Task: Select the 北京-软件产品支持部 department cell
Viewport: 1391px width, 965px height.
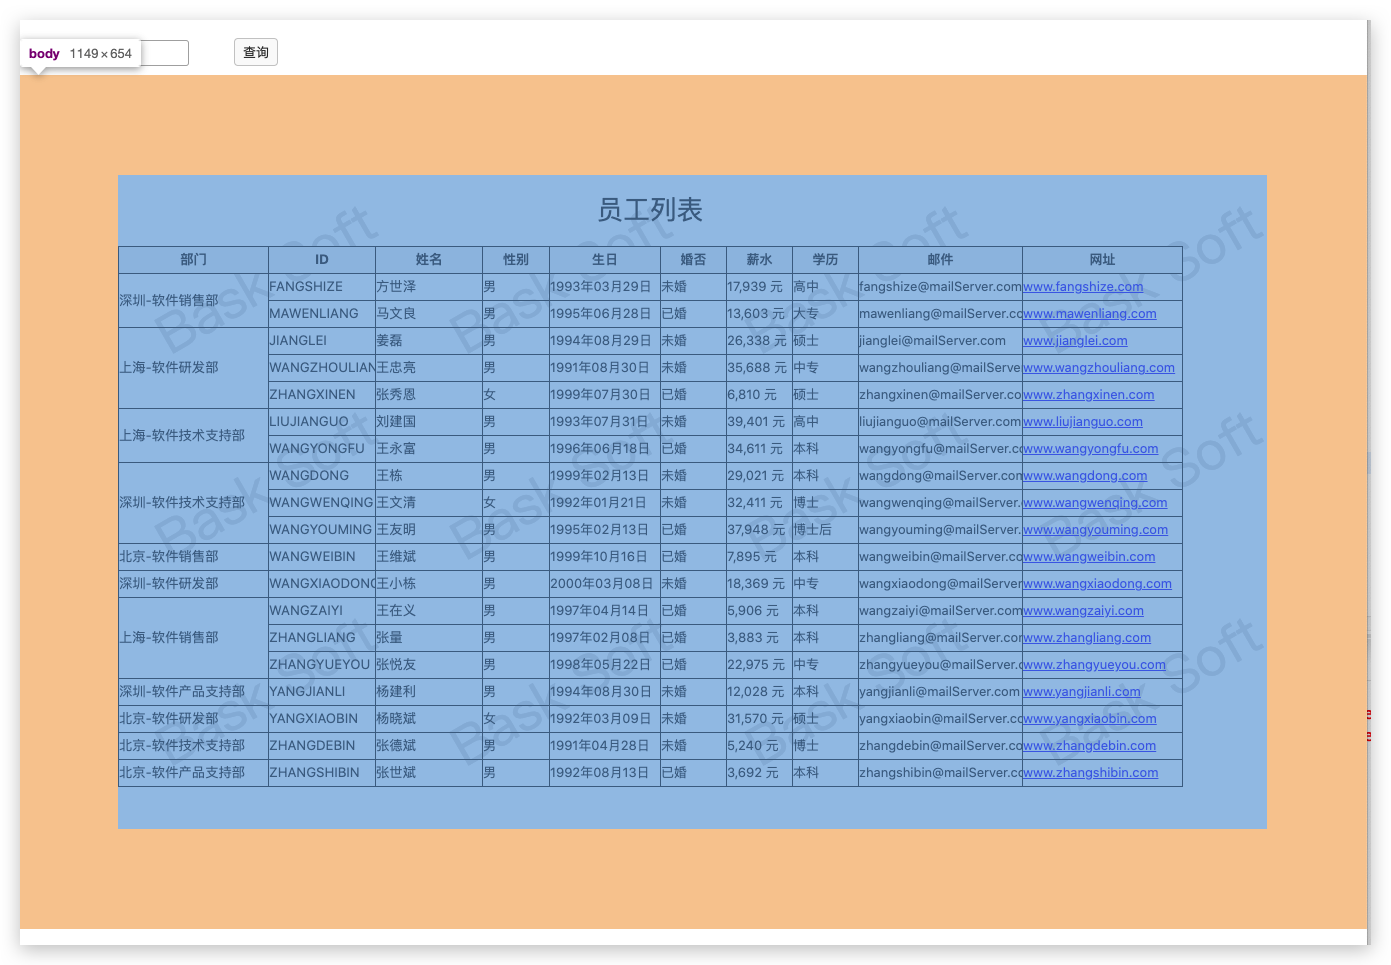Action: [x=193, y=773]
